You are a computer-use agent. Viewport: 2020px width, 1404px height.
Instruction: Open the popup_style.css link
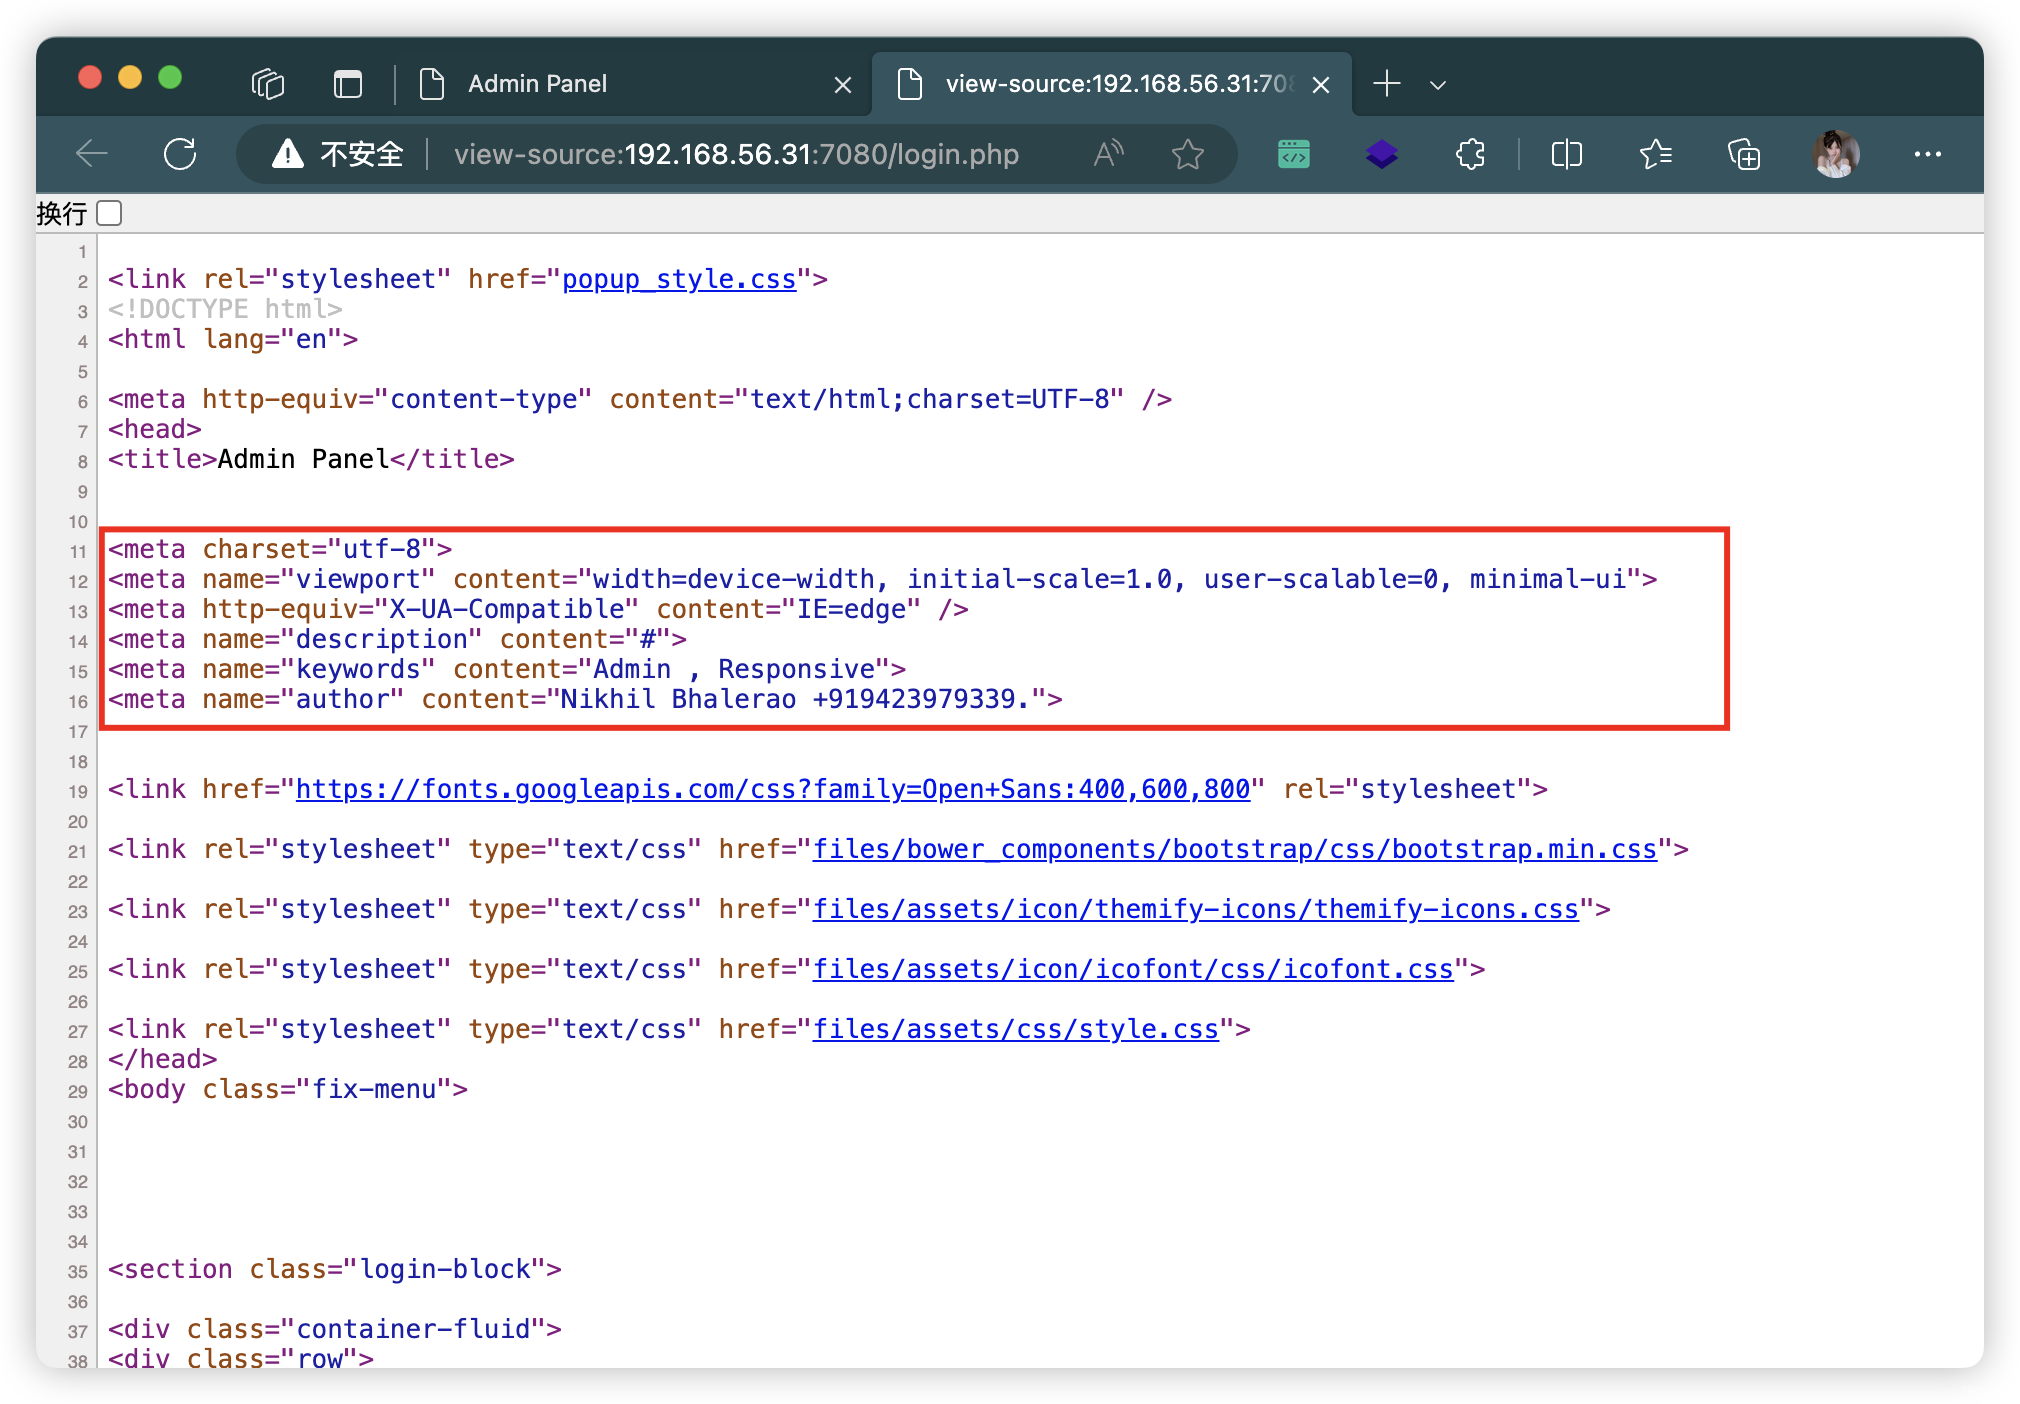pyautogui.click(x=679, y=279)
